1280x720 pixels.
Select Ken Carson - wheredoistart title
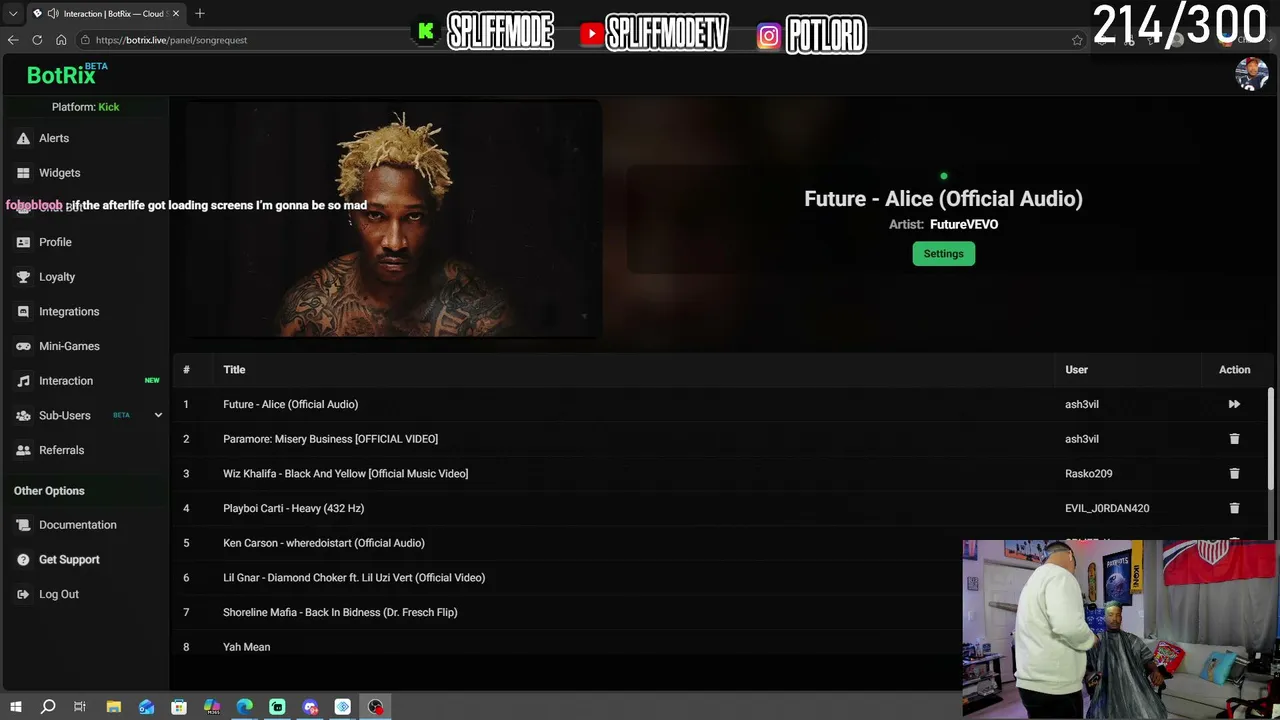(x=324, y=543)
